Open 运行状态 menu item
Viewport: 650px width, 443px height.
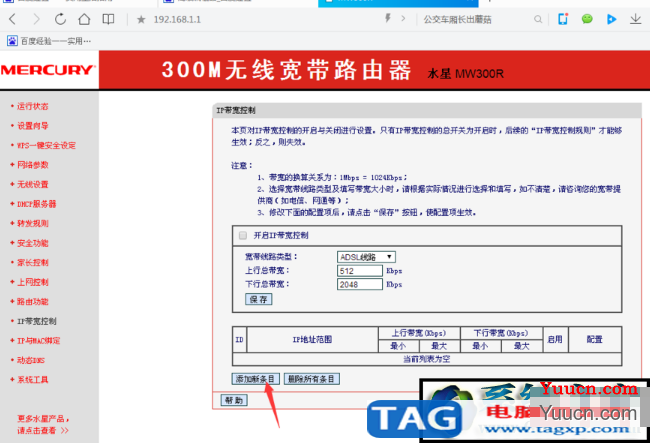[x=32, y=106]
